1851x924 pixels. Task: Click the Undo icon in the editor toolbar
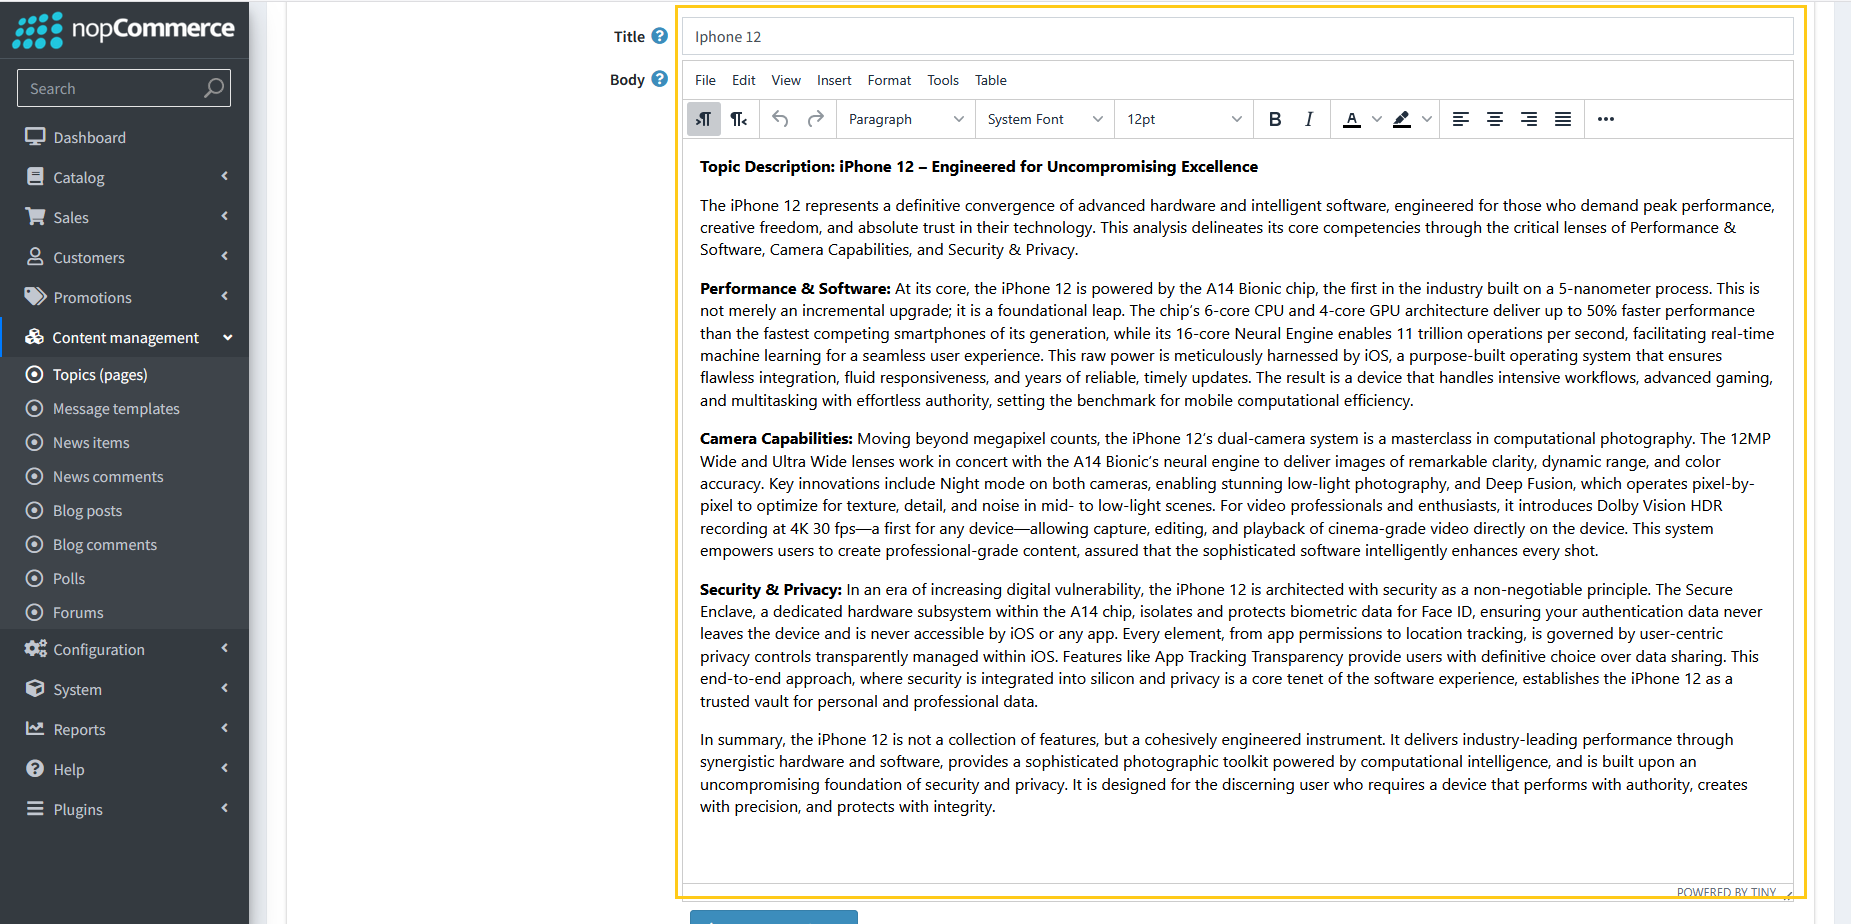click(x=780, y=119)
